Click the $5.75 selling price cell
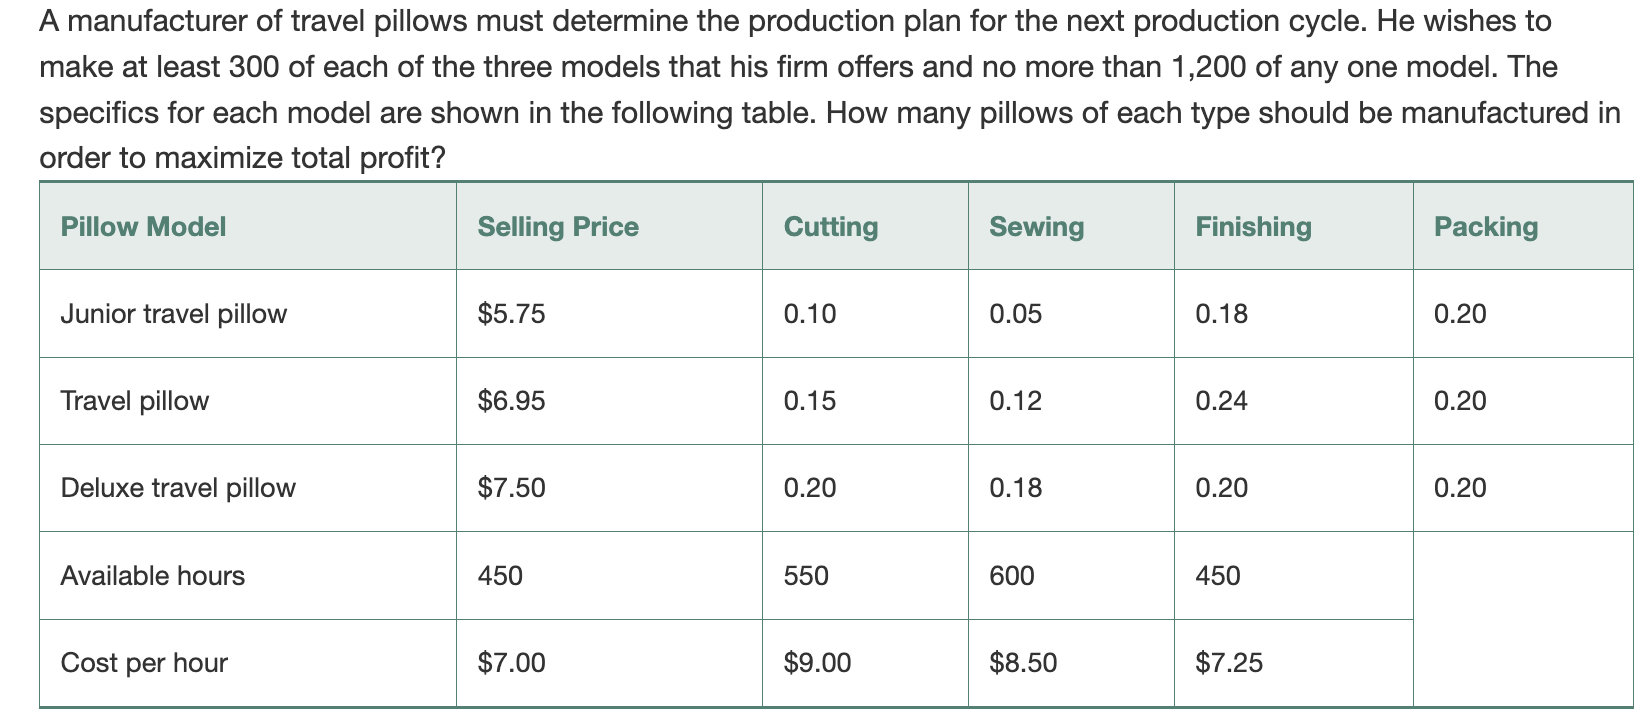Screen dimensions: 1650x716 [511, 314]
